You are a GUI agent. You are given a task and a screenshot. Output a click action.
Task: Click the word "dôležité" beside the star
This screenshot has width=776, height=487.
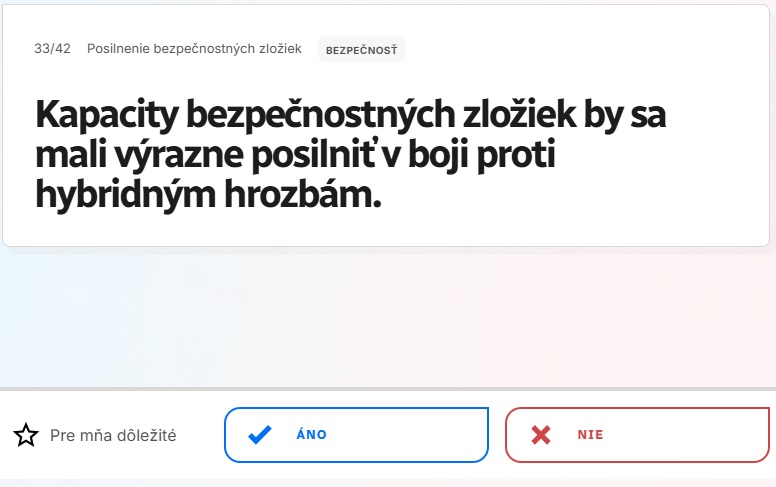click(x=143, y=435)
